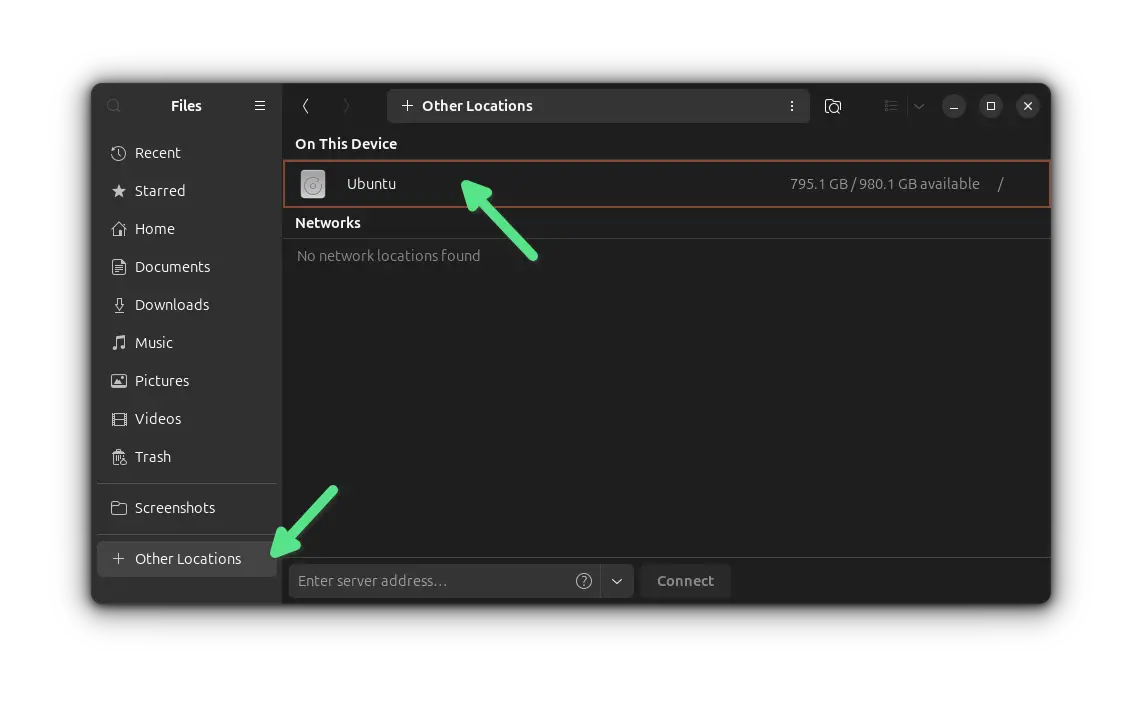Image resolution: width=1142 pixels, height=703 pixels.
Task: Open Starred items in sidebar
Action: (x=159, y=191)
